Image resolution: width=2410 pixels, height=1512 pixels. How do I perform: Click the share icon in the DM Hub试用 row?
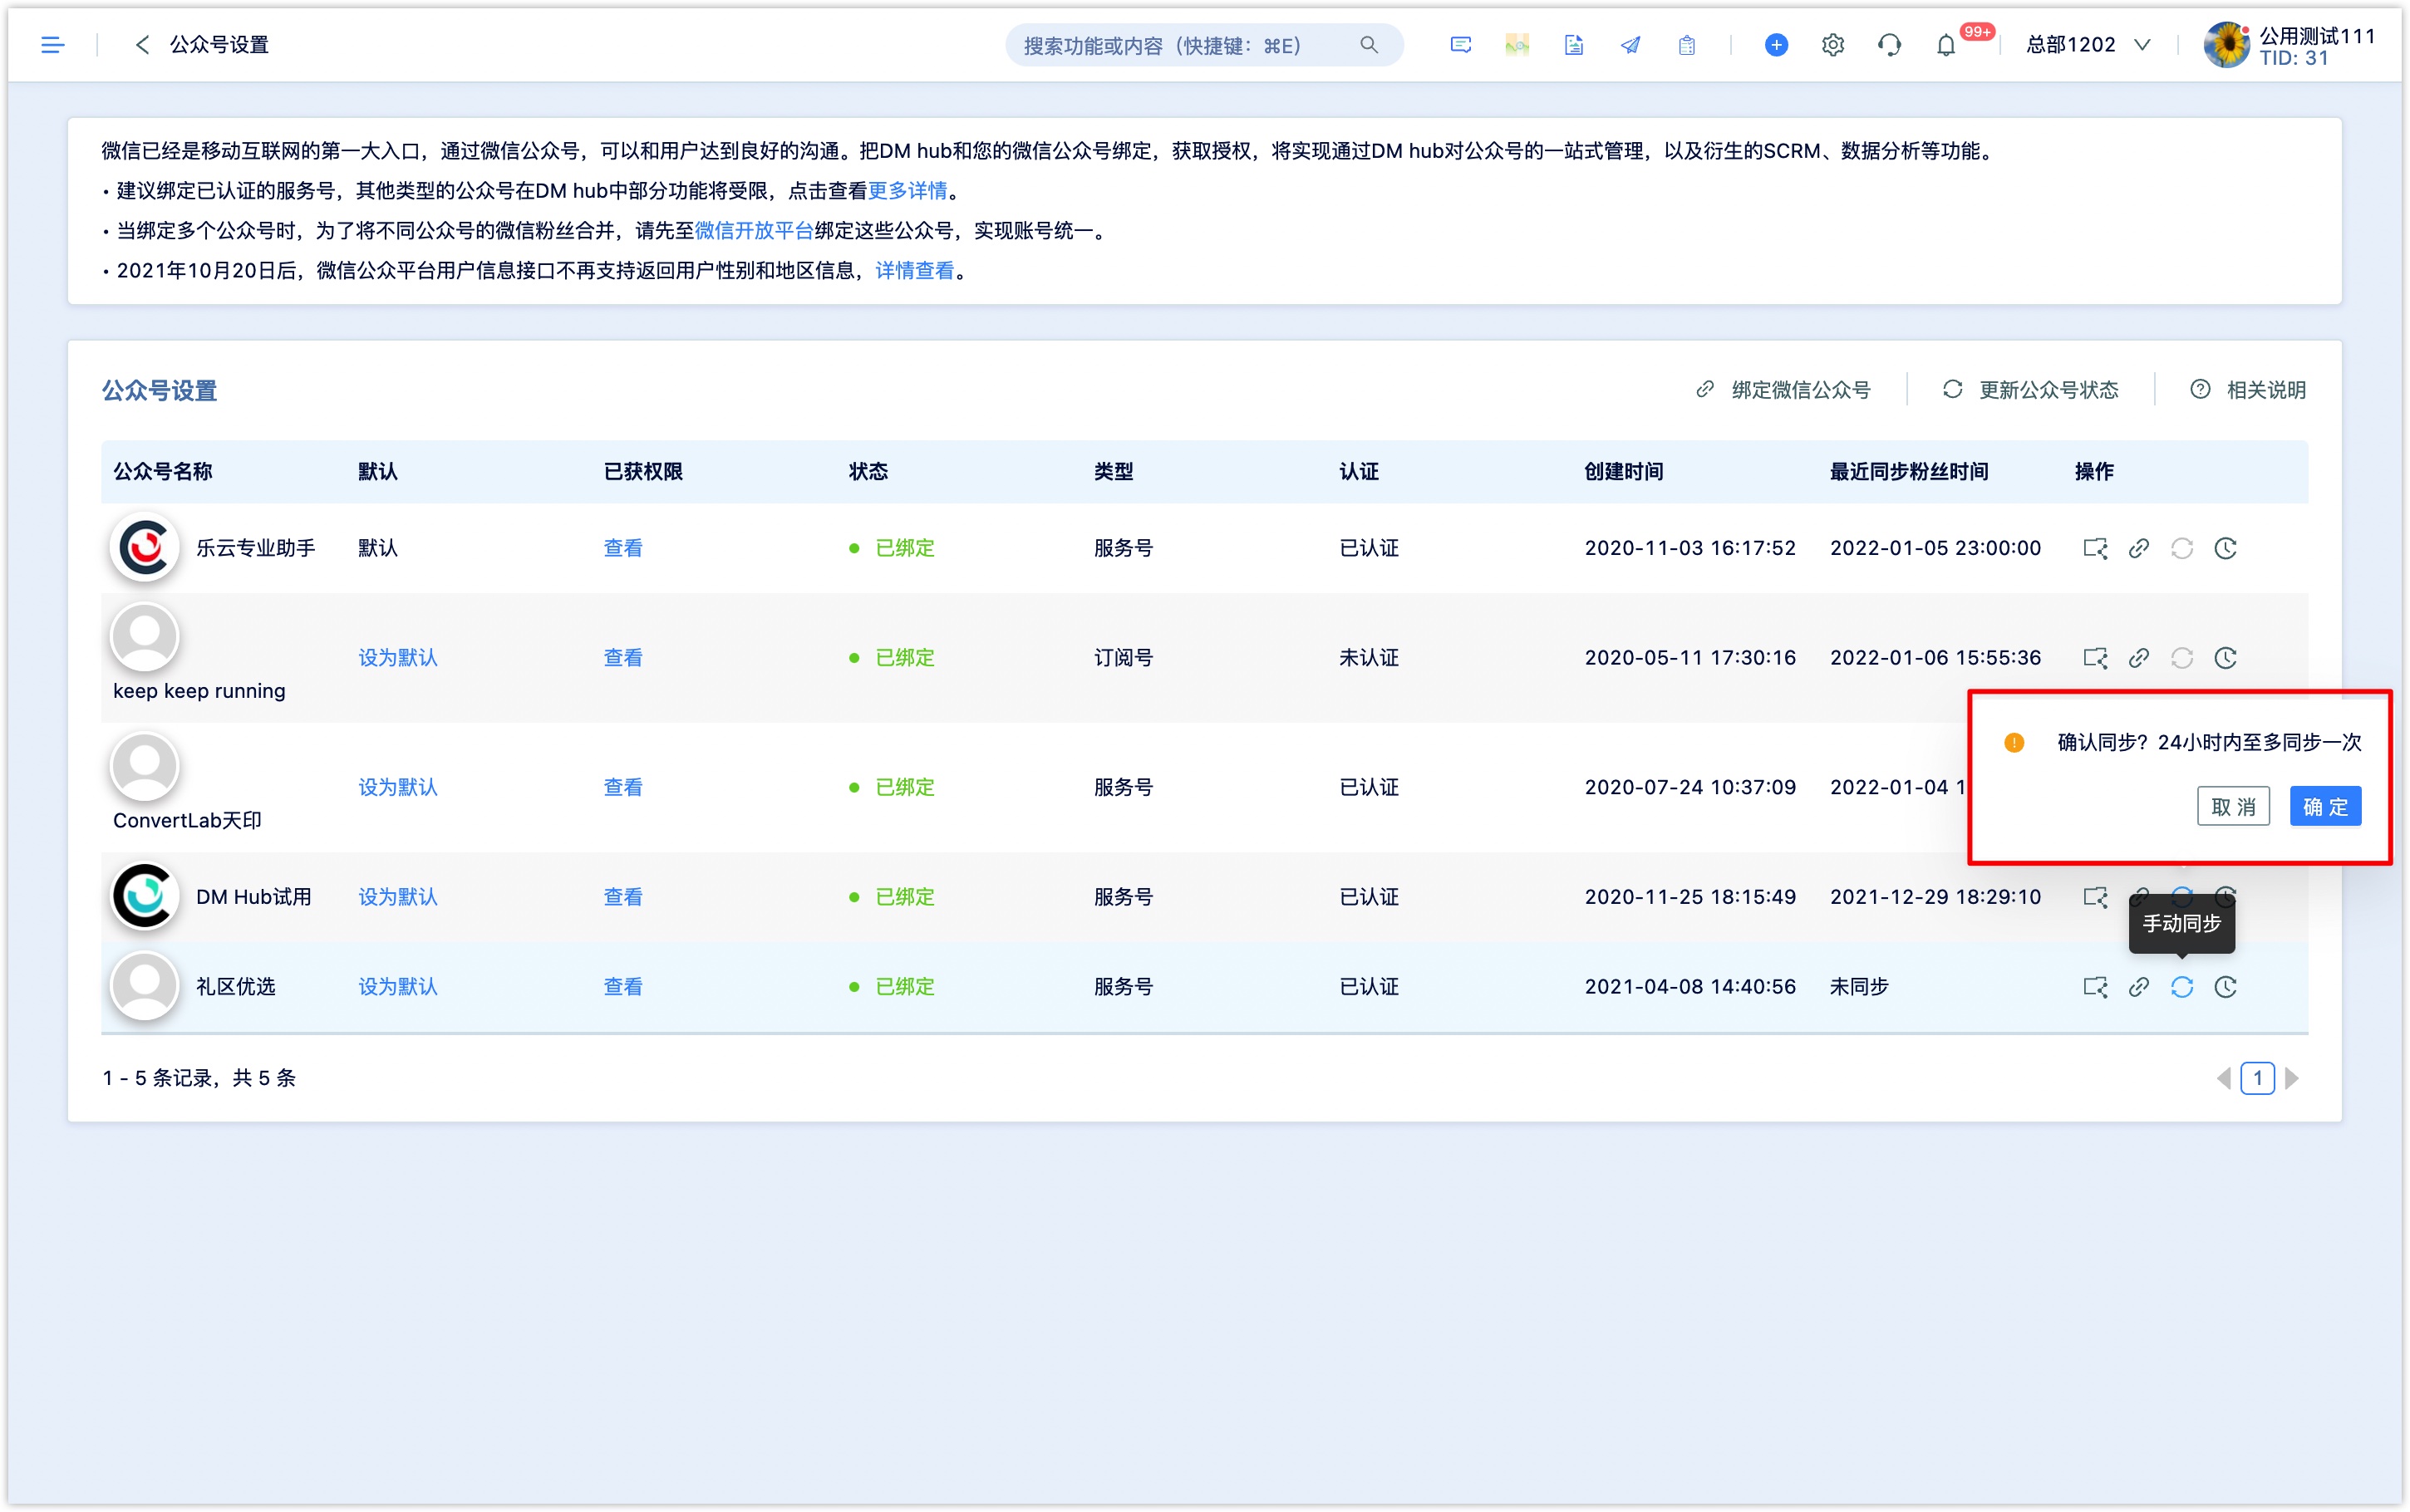(x=2095, y=897)
